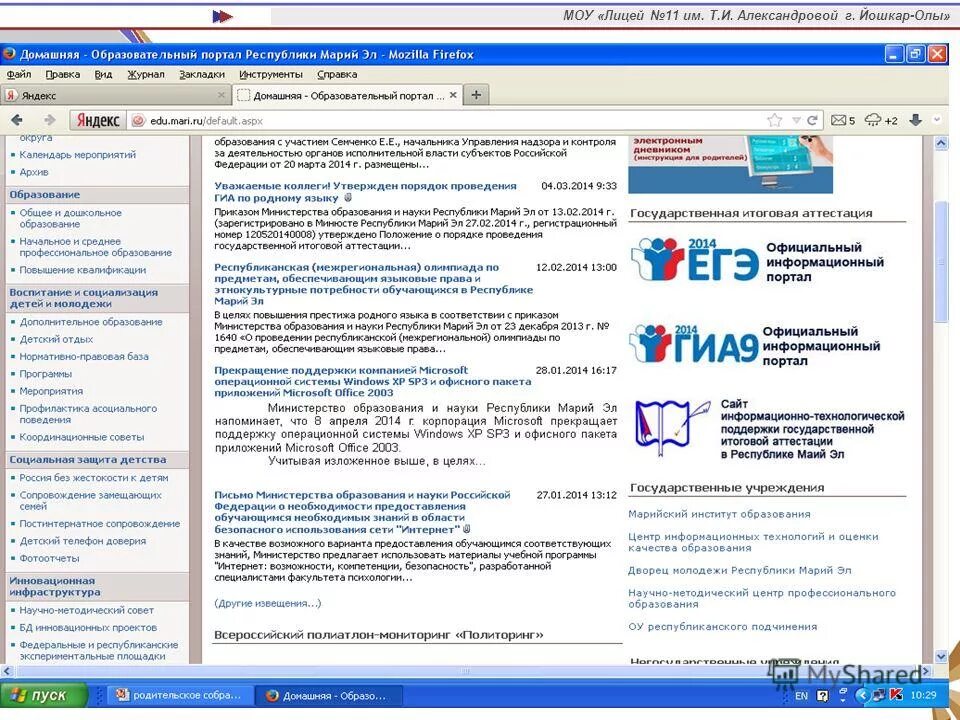
Task: Select the 'Домашняя - Образовательный портал' tab
Action: click(347, 96)
